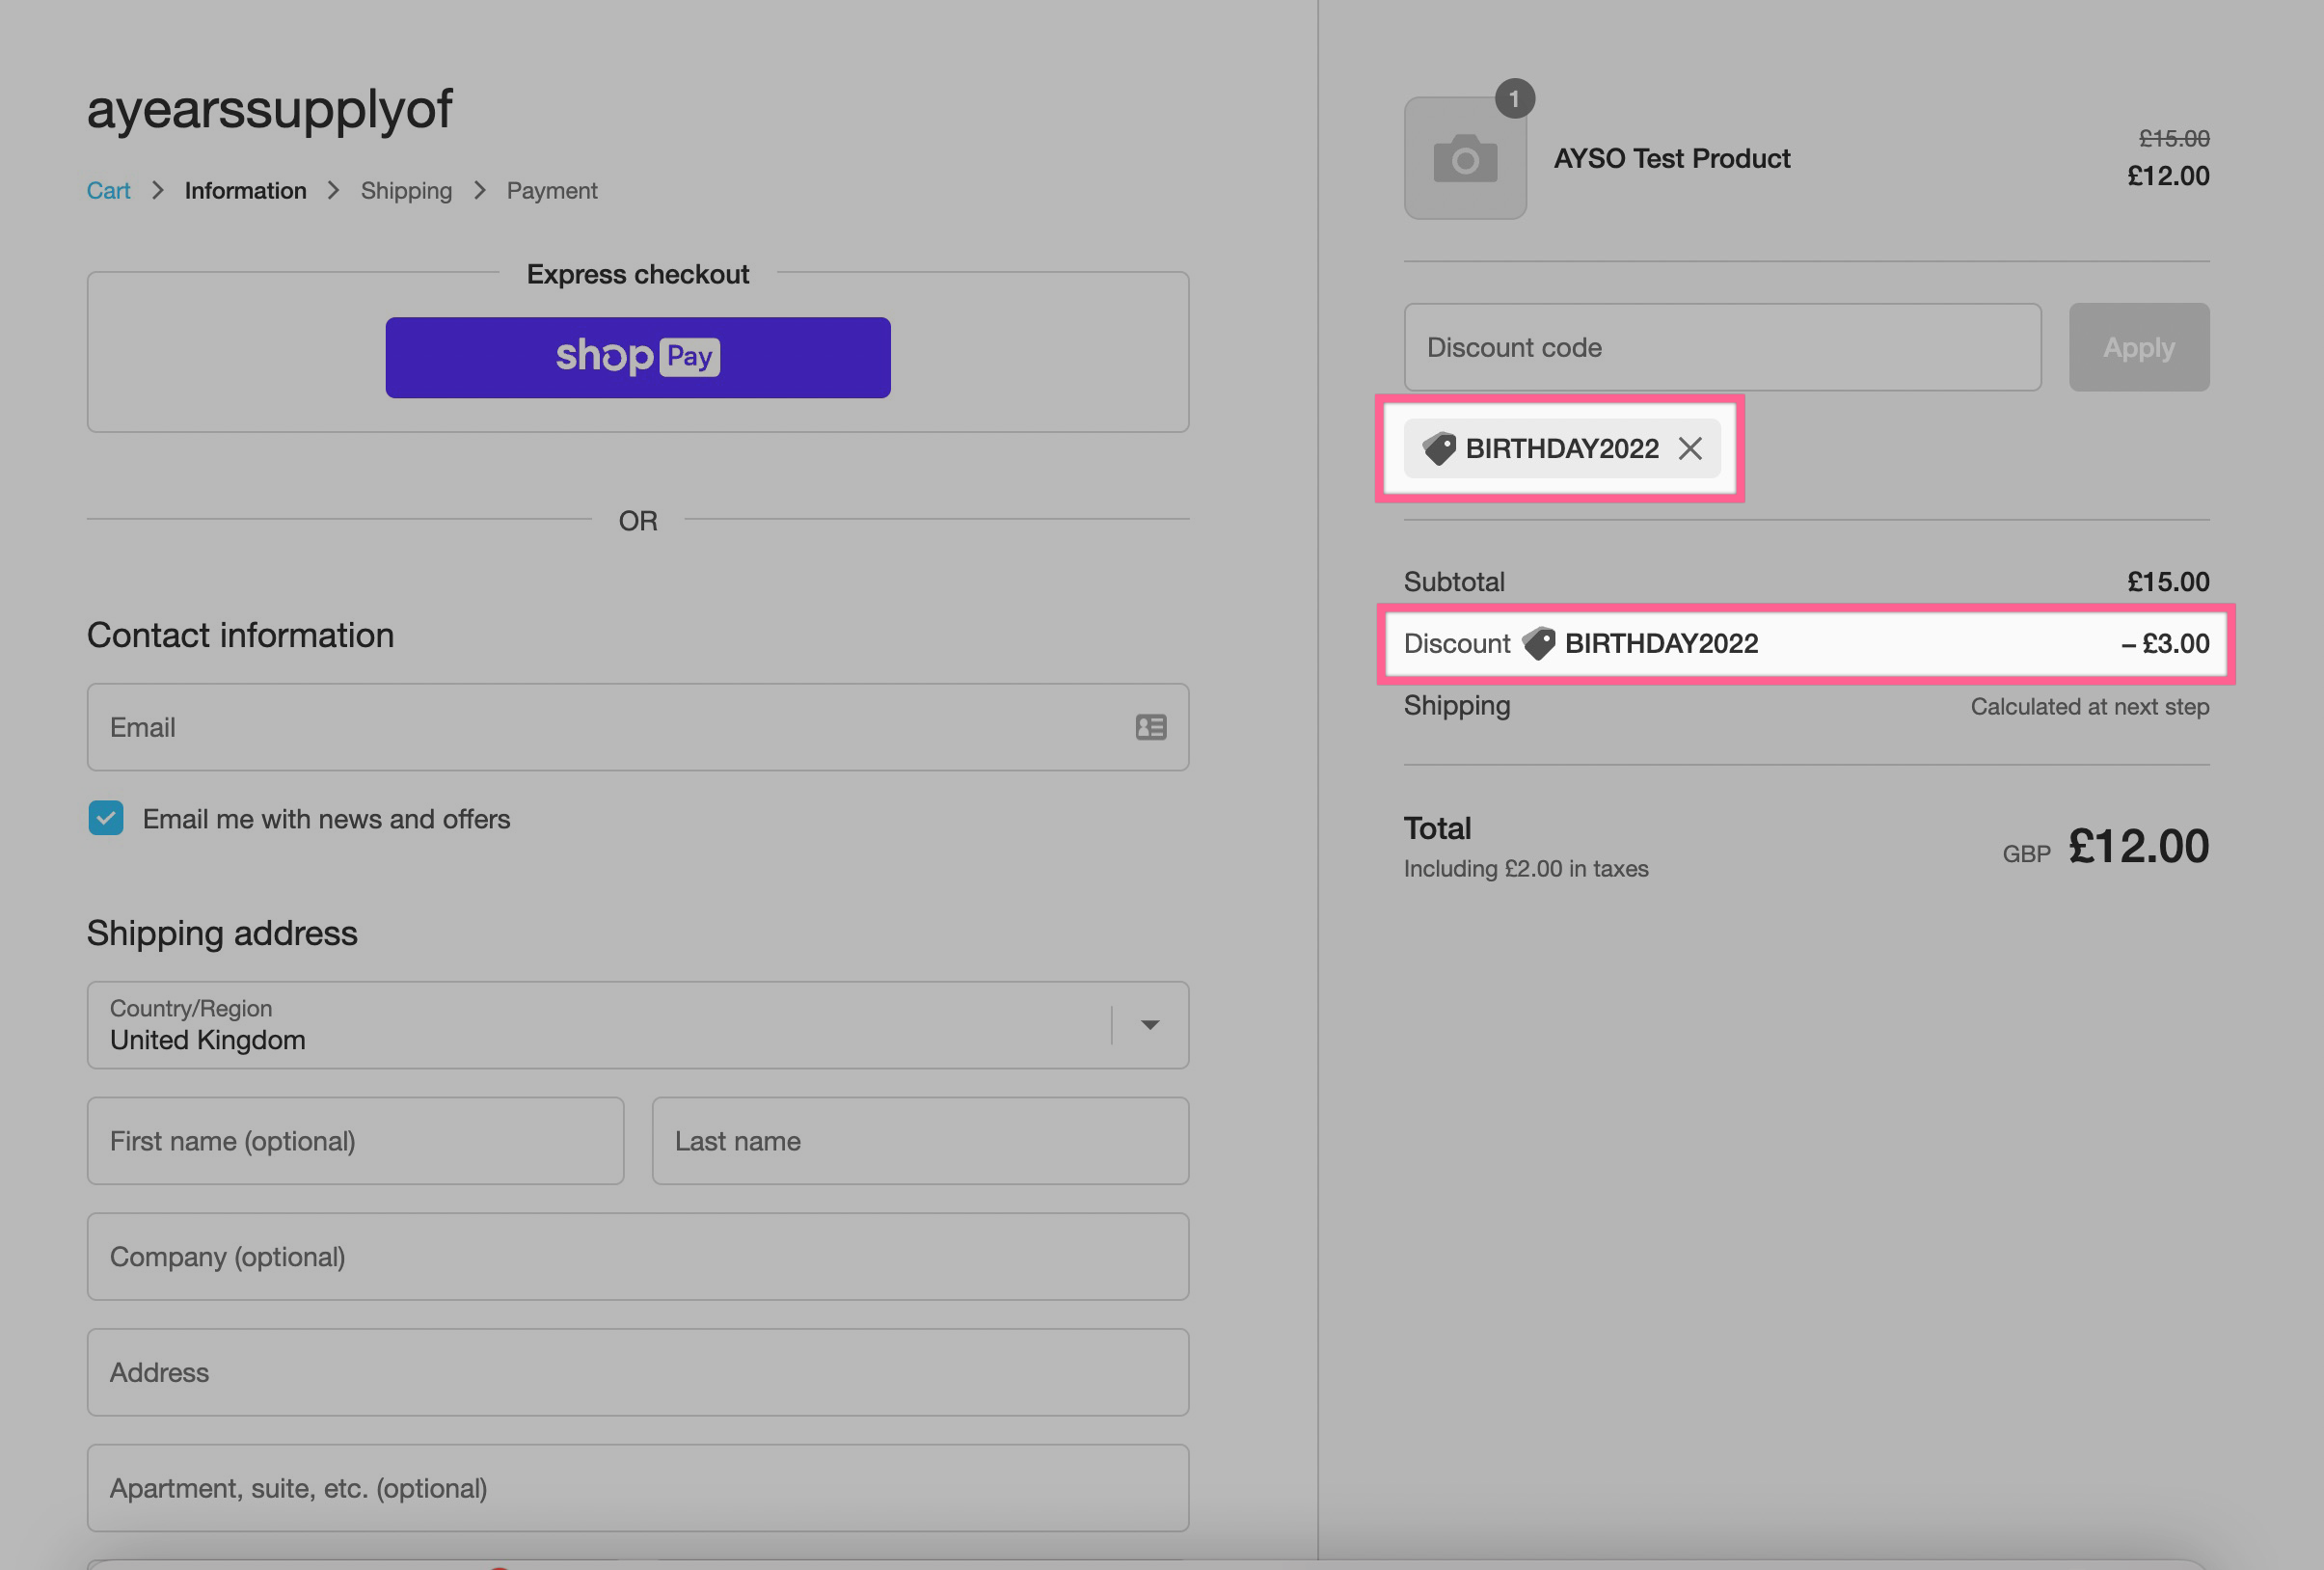Click the product camera placeholder thumbnail
The image size is (2324, 1570).
1464,159
